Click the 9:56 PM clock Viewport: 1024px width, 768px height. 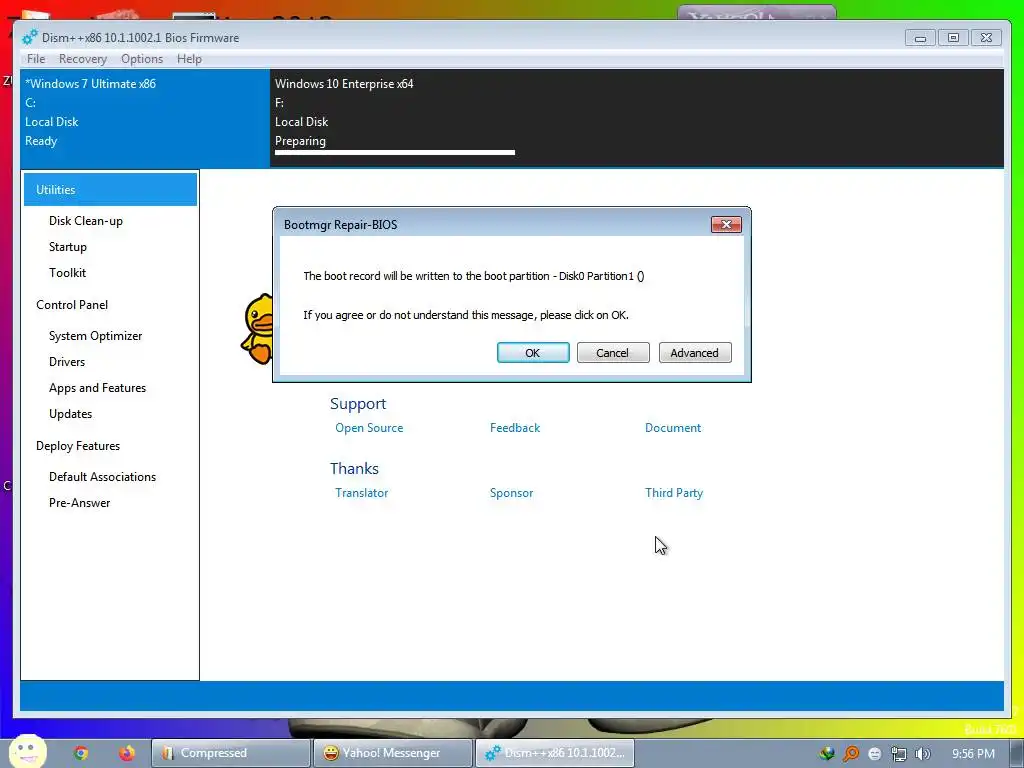click(x=973, y=754)
